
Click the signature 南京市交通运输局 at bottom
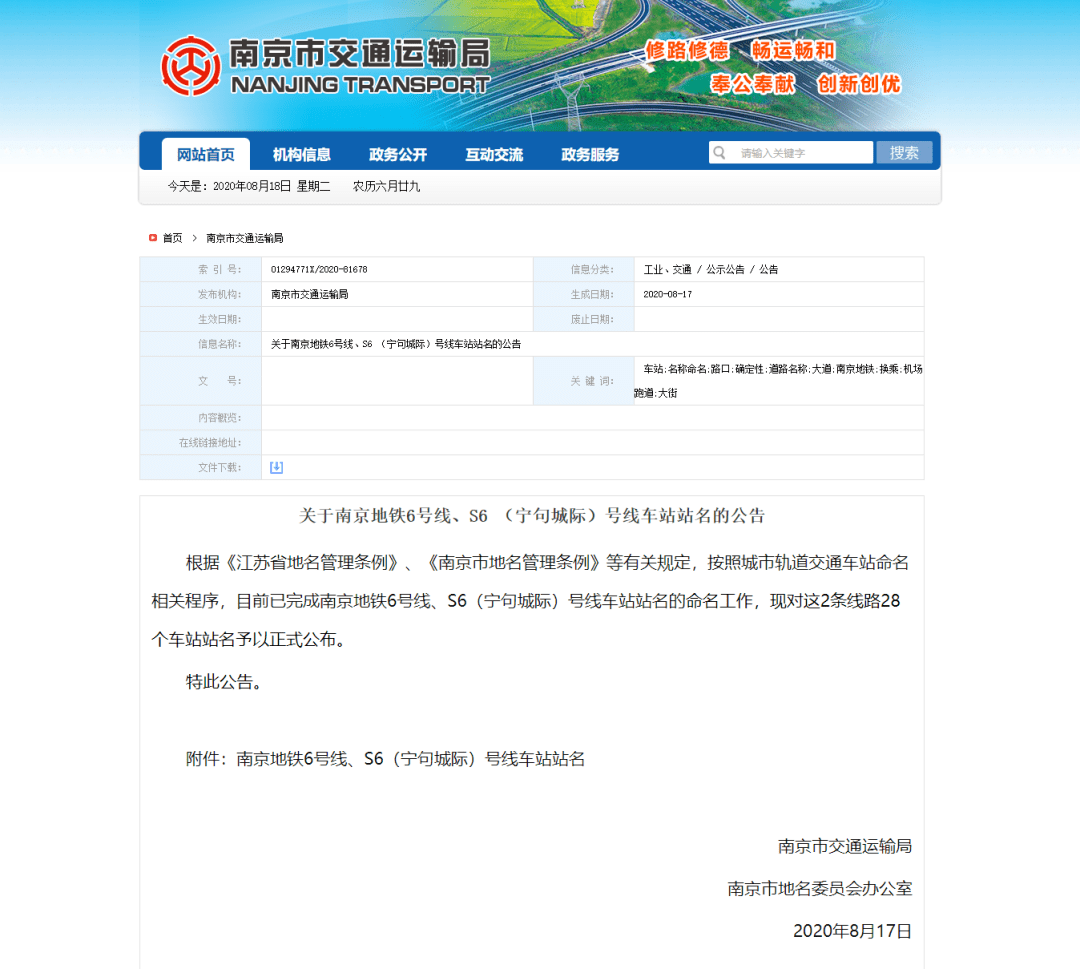[x=845, y=846]
